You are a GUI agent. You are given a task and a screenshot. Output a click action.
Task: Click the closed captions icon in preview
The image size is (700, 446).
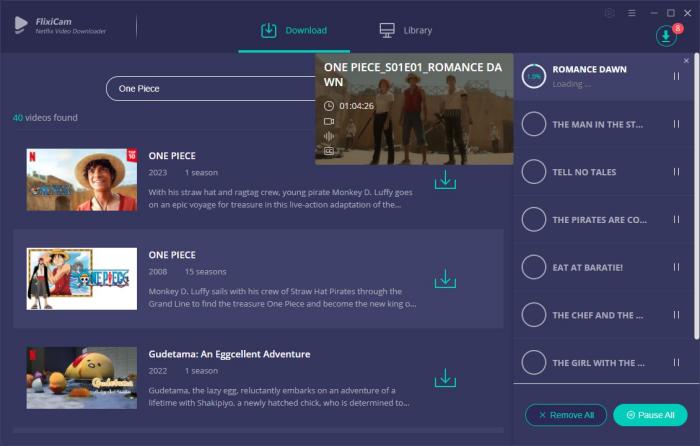pos(329,150)
